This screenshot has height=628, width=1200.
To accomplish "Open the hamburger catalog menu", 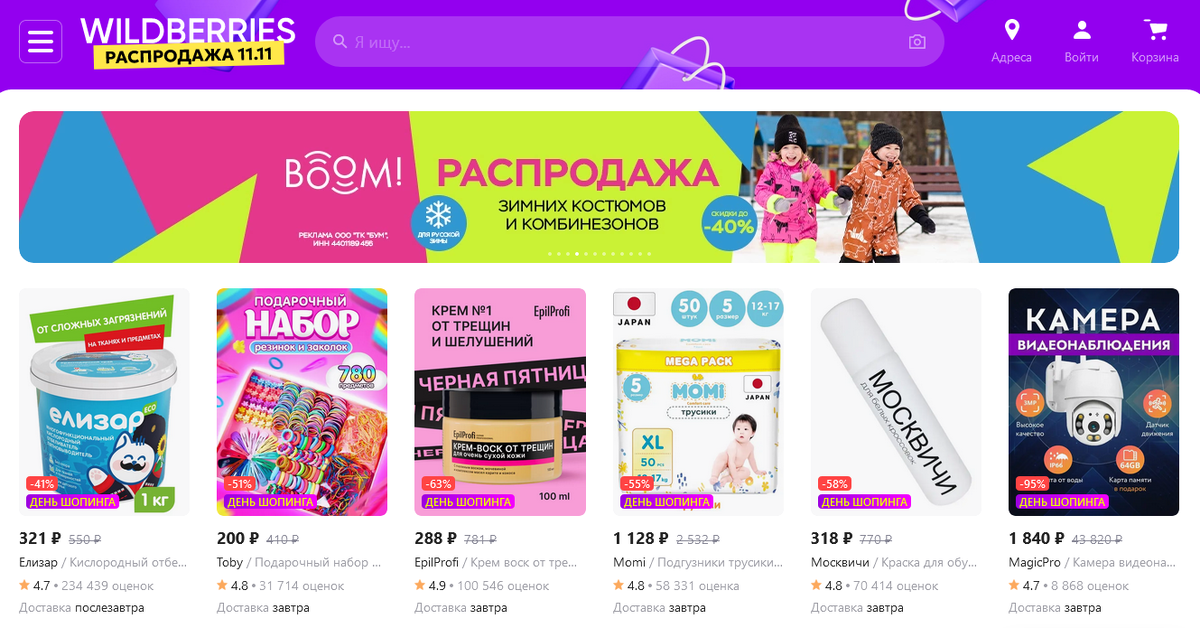I will (x=41, y=41).
